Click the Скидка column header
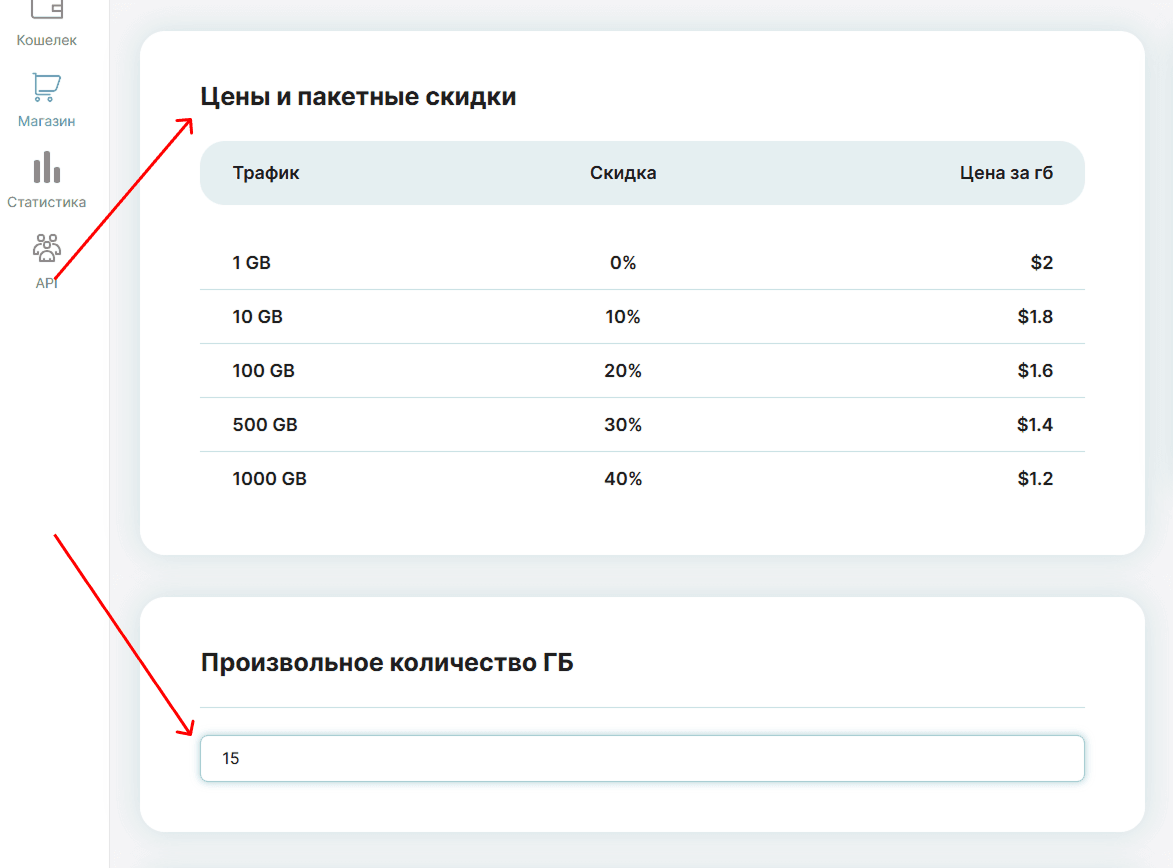The width and height of the screenshot is (1173, 868). tap(623, 173)
